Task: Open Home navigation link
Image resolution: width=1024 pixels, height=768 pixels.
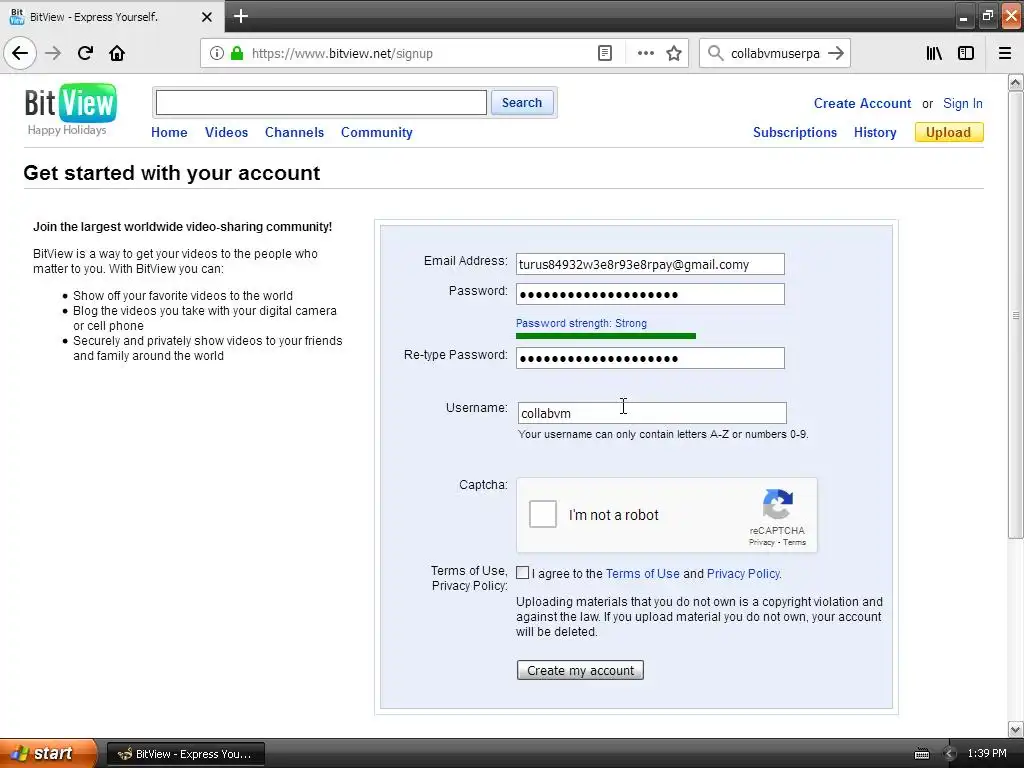Action: click(x=169, y=132)
